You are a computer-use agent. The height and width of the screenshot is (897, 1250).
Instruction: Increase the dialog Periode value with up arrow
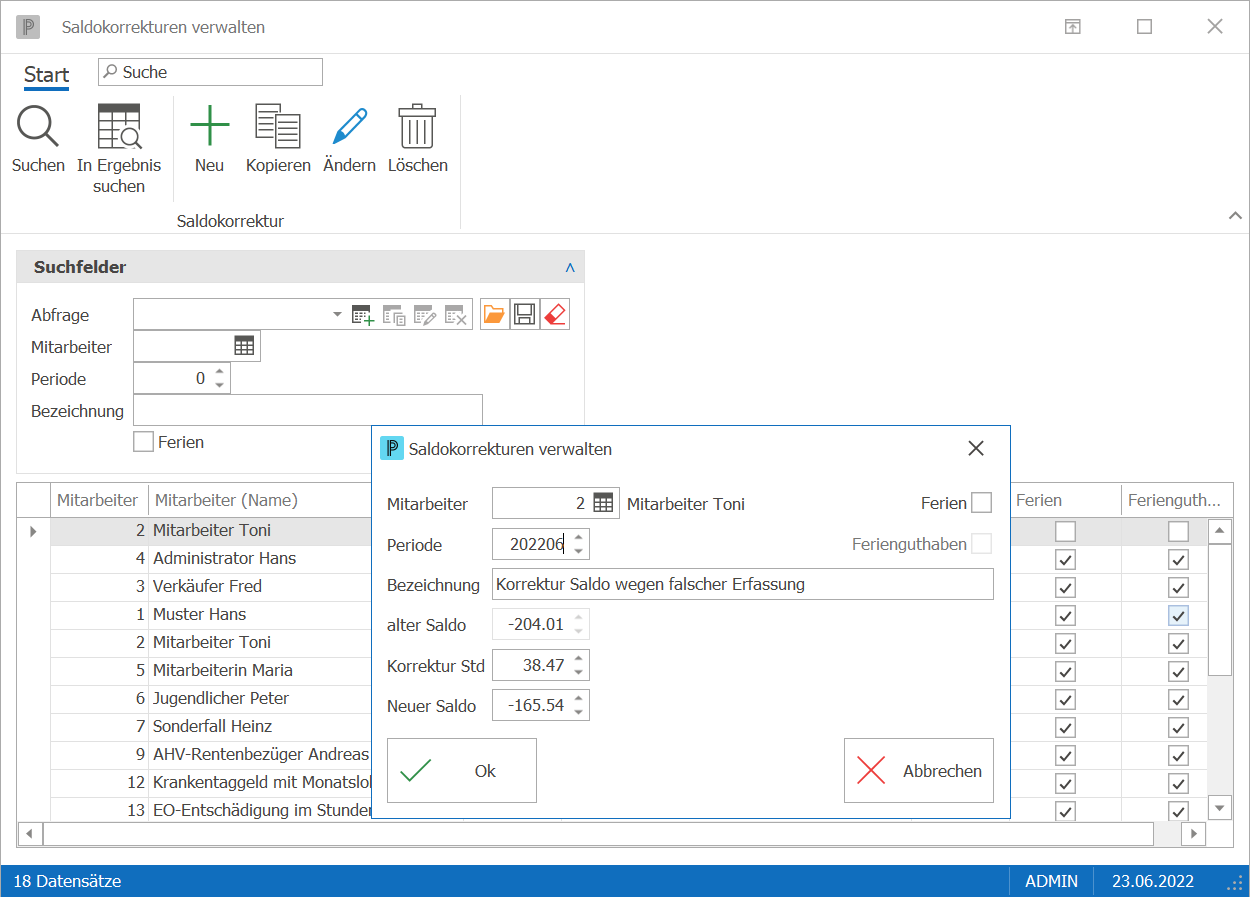coord(578,538)
